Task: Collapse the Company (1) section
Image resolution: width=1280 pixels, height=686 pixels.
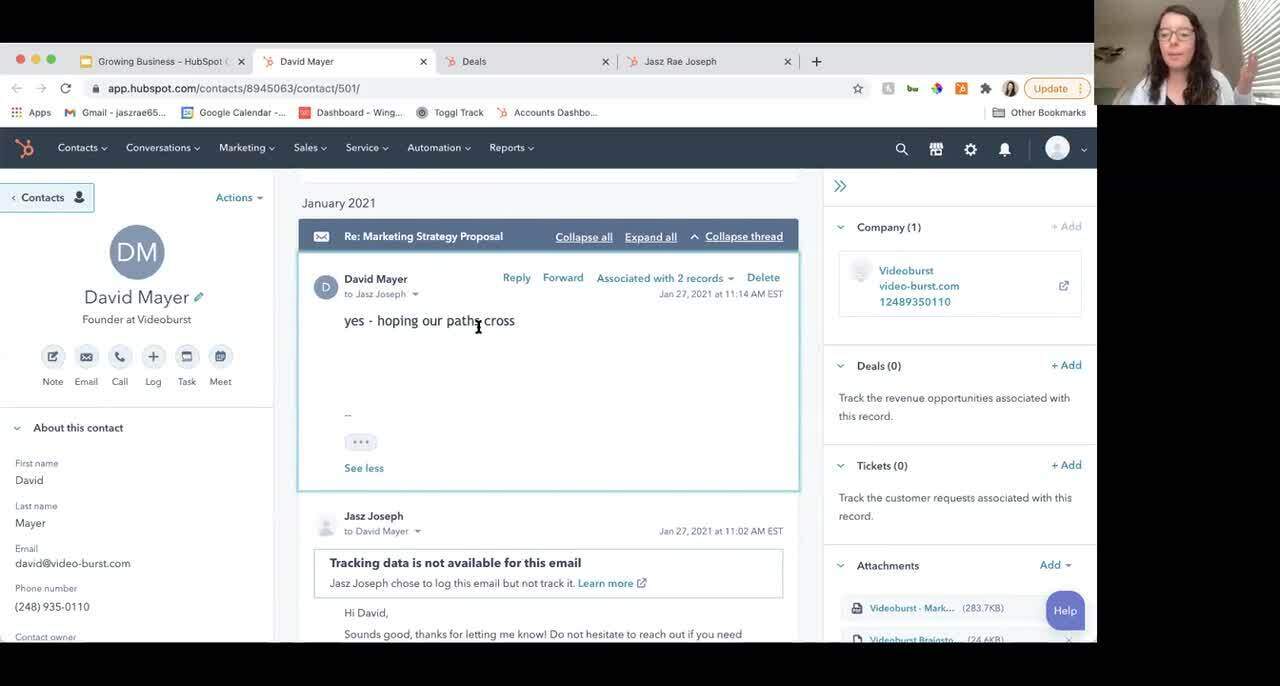Action: [x=840, y=227]
